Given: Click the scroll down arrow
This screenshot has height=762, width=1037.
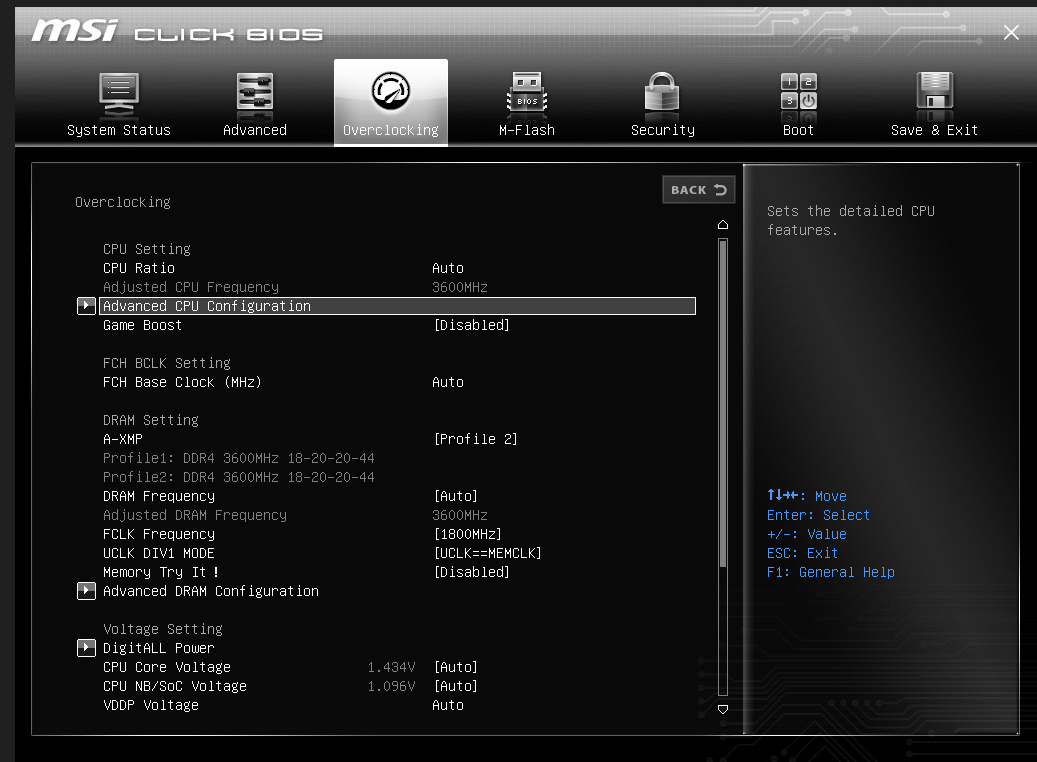Looking at the screenshot, I should [x=723, y=709].
